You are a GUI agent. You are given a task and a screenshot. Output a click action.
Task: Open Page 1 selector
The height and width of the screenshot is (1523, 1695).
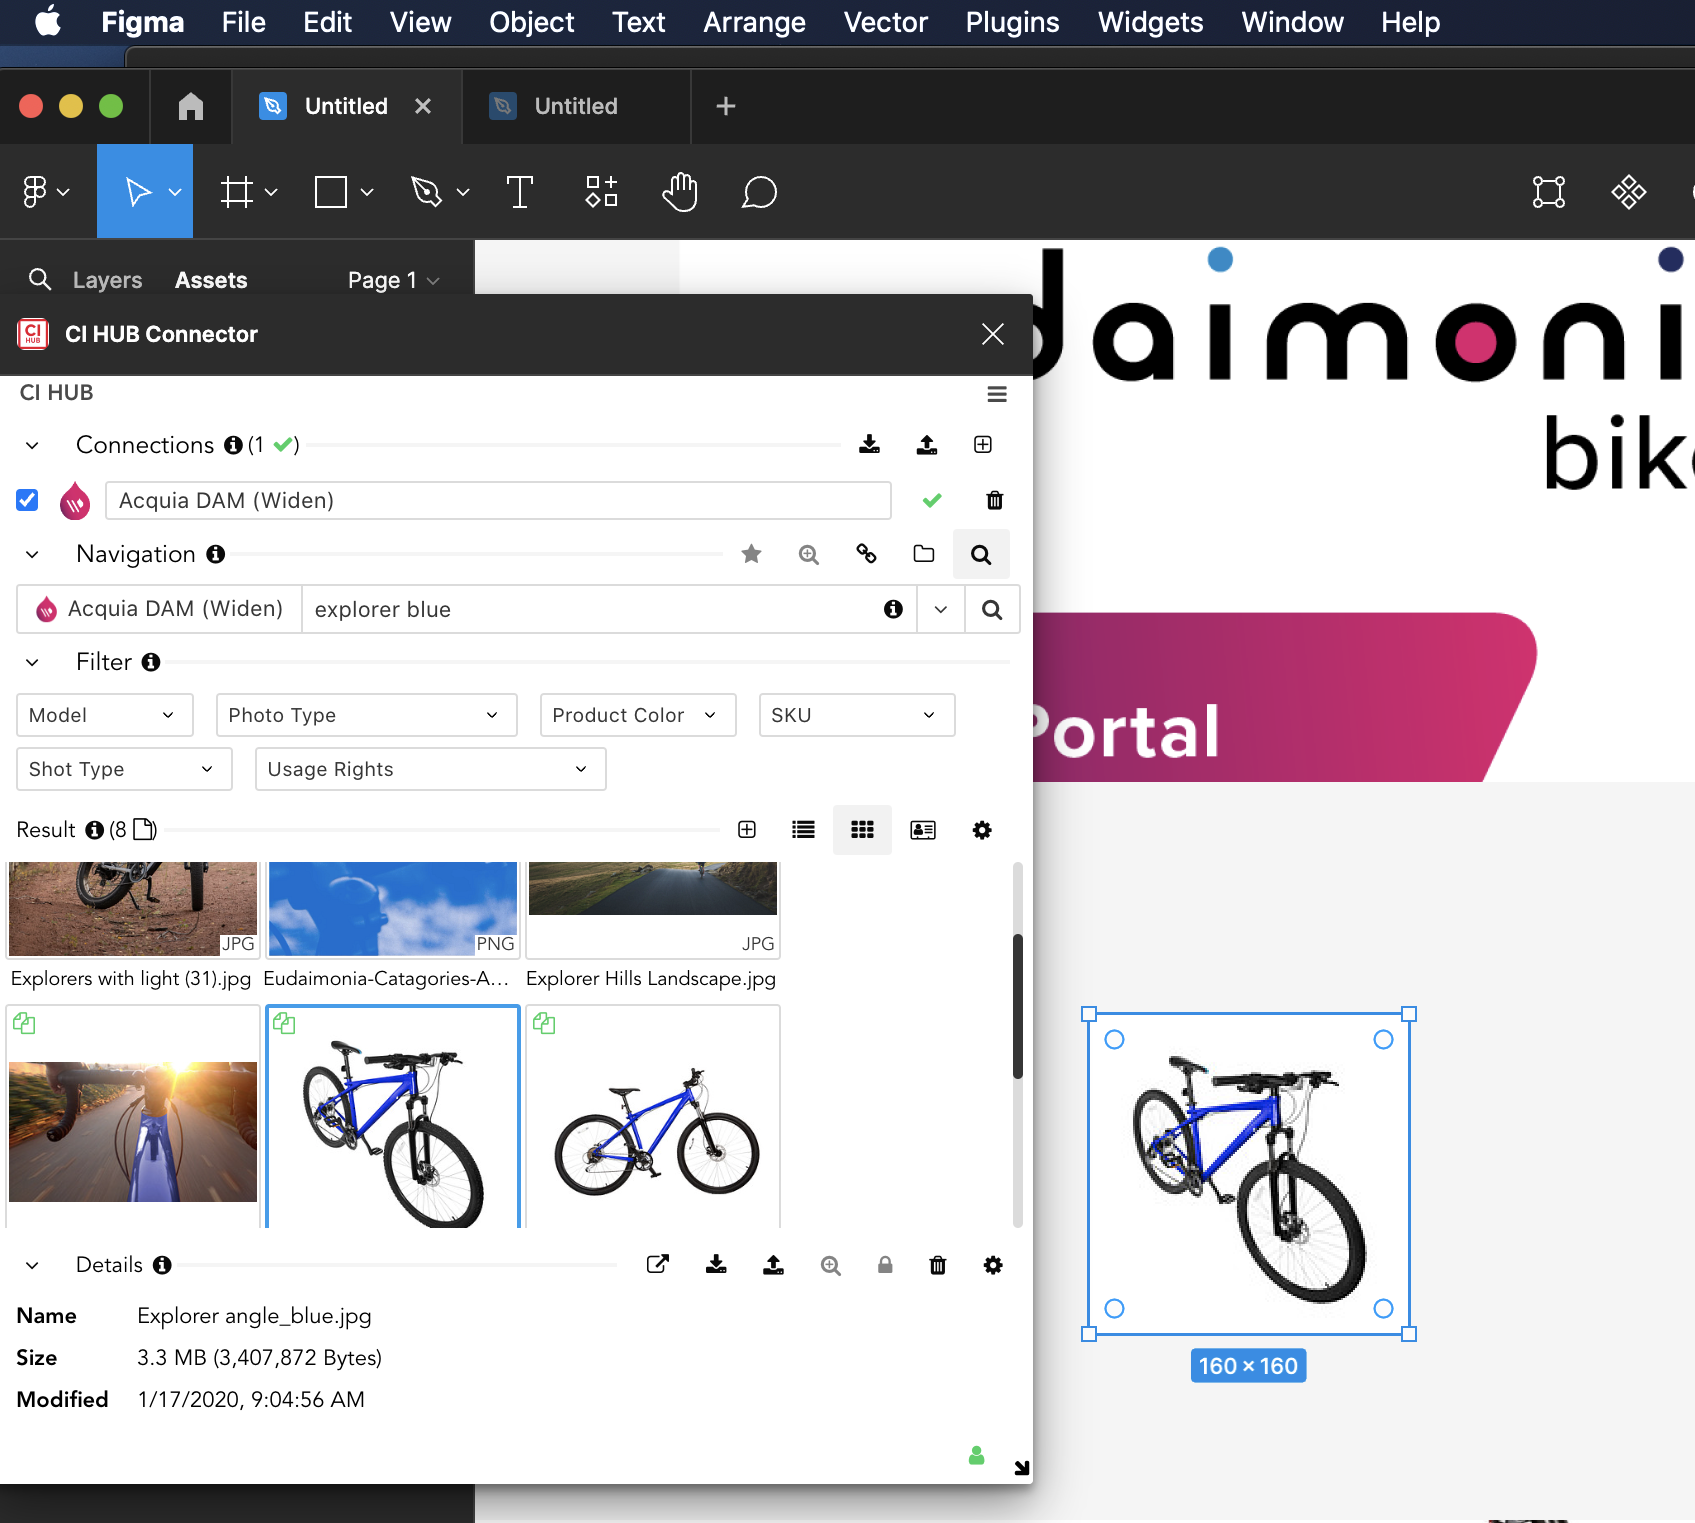[x=390, y=280]
